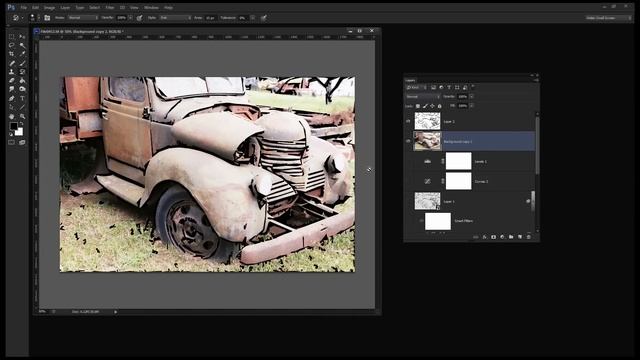Filter layers by smart objects
This screenshot has width=640, height=360.
coord(465,87)
